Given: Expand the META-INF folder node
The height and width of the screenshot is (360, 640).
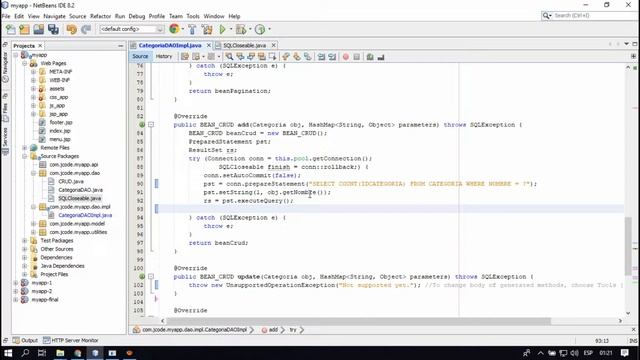Looking at the screenshot, I should click(x=33, y=72).
